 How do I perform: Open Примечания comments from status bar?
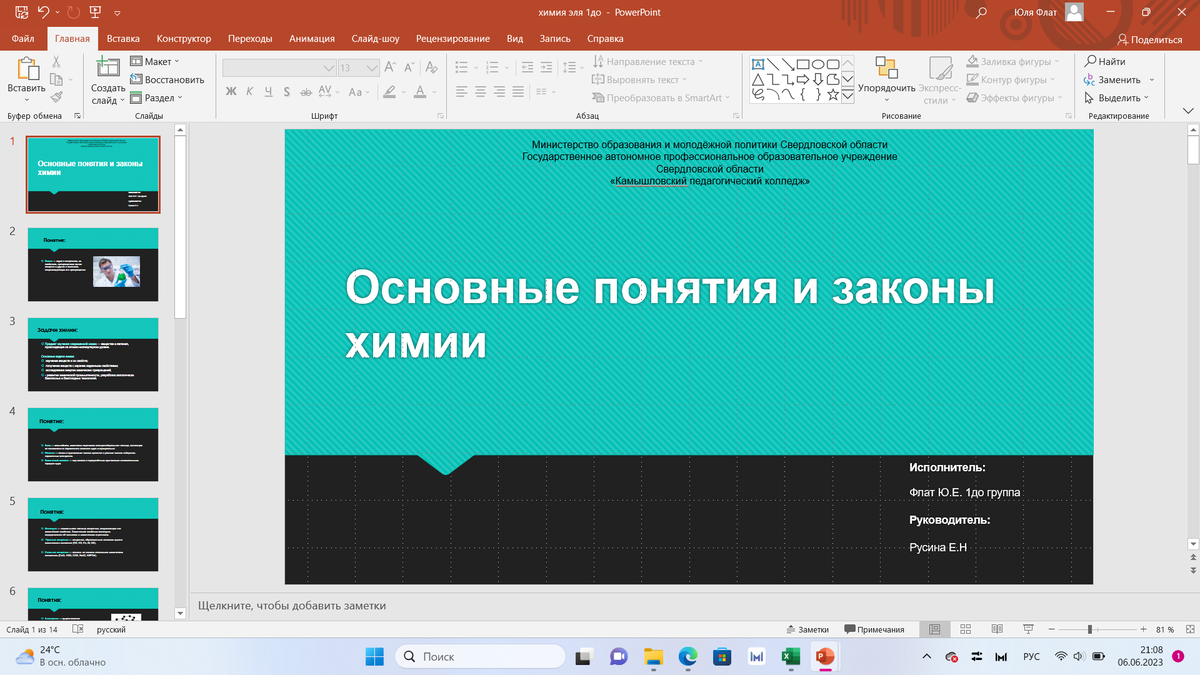tap(875, 629)
